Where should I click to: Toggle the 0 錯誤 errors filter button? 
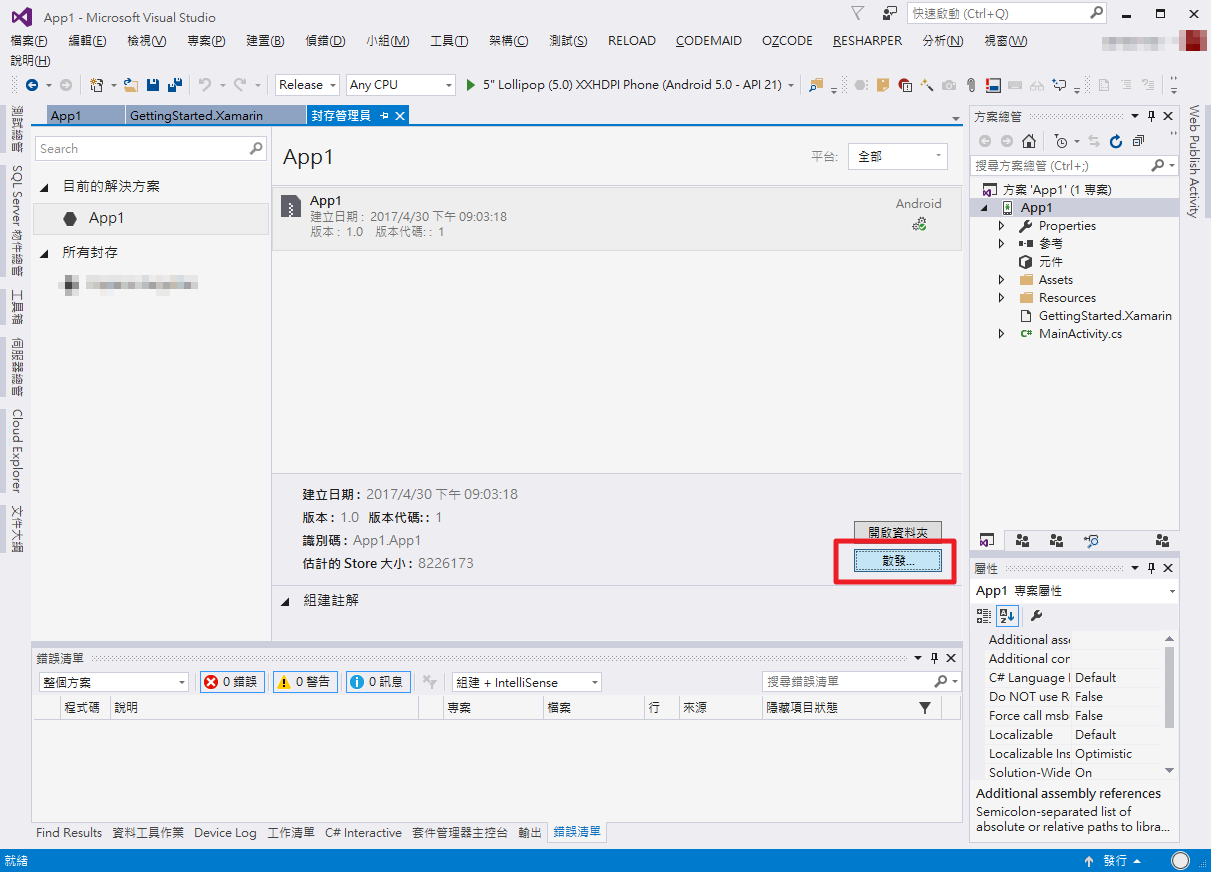(231, 682)
